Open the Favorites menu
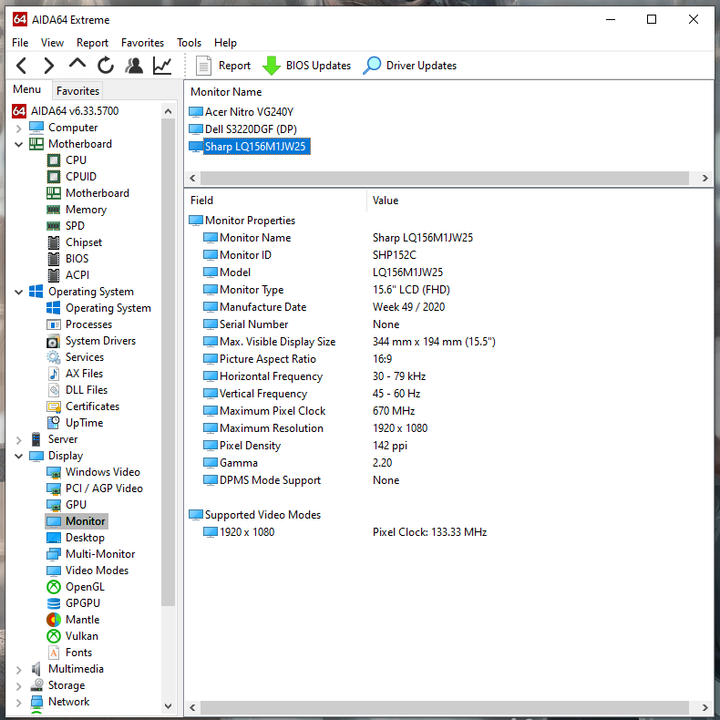 pos(142,43)
